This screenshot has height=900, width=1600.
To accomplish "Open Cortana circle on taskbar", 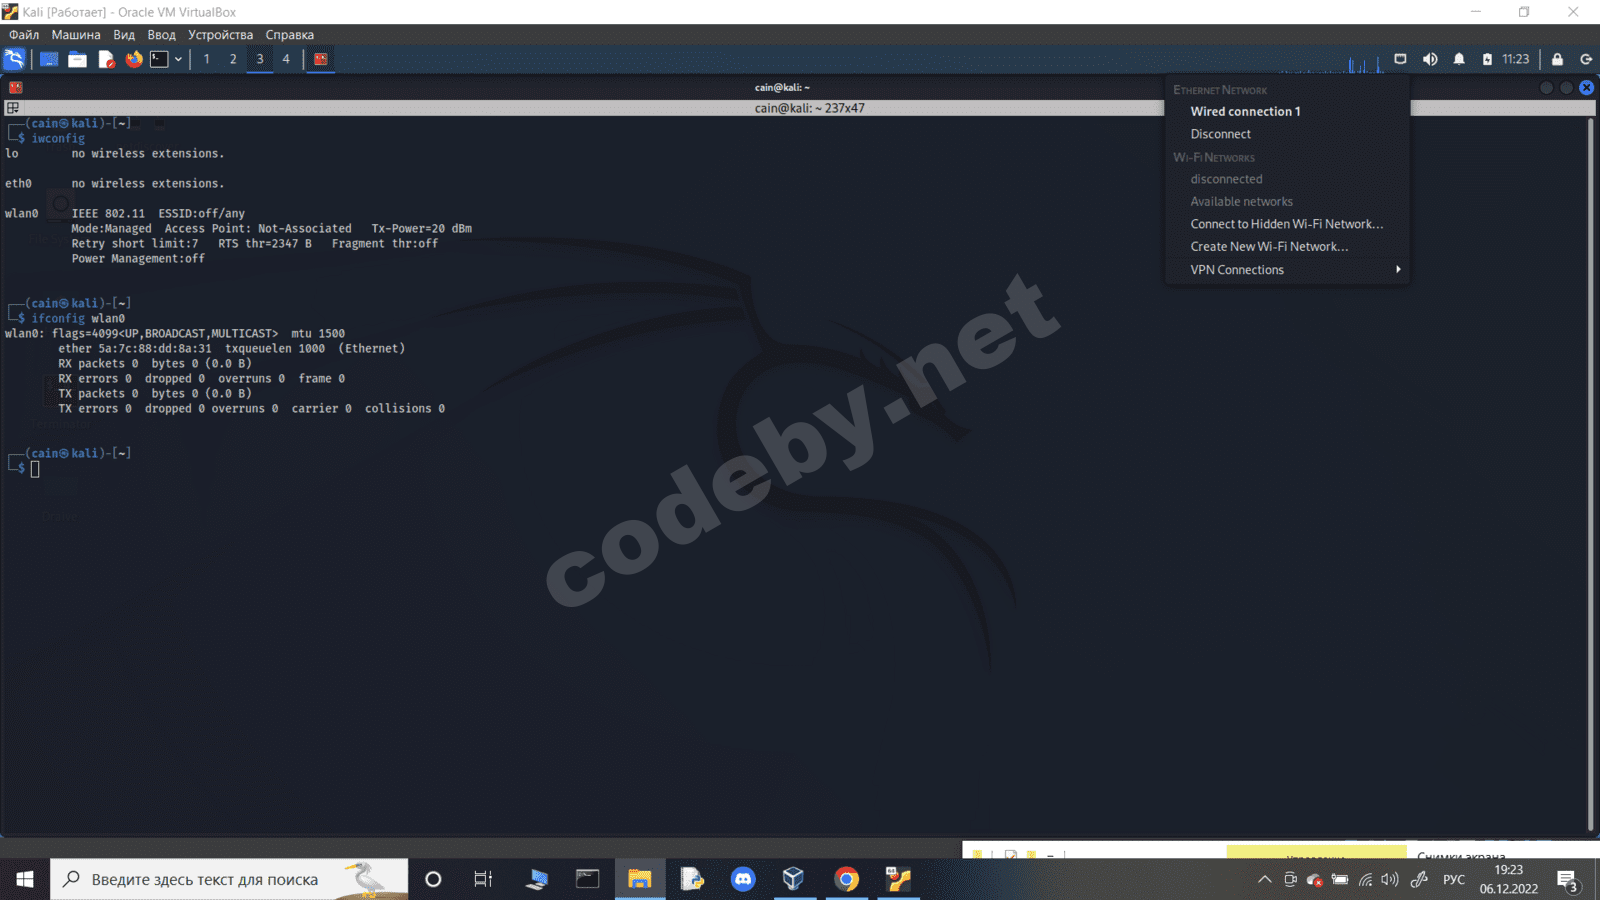I will [433, 879].
